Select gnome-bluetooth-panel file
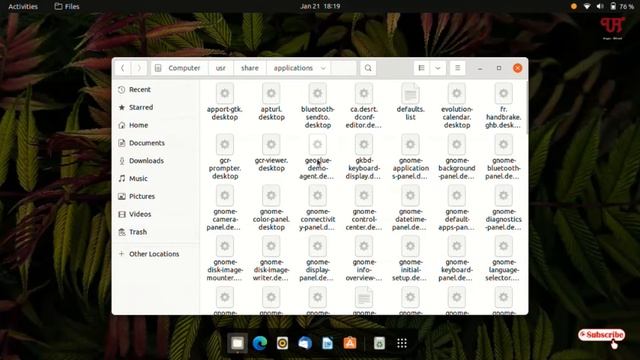The width and height of the screenshot is (640, 360). [x=503, y=157]
